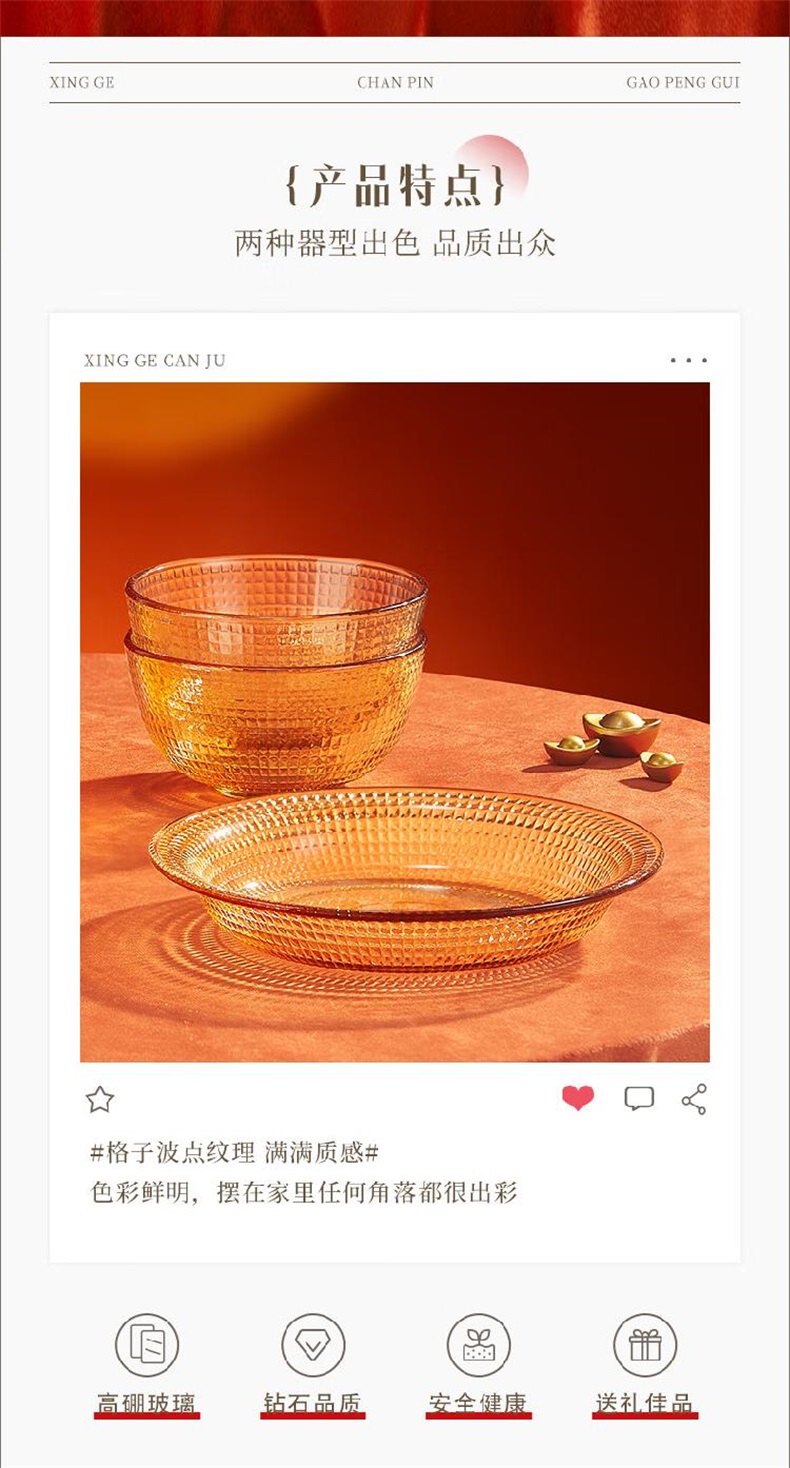790x1468 pixels.
Task: Click the GAO PENG GUI header text
Action: pos(683,83)
